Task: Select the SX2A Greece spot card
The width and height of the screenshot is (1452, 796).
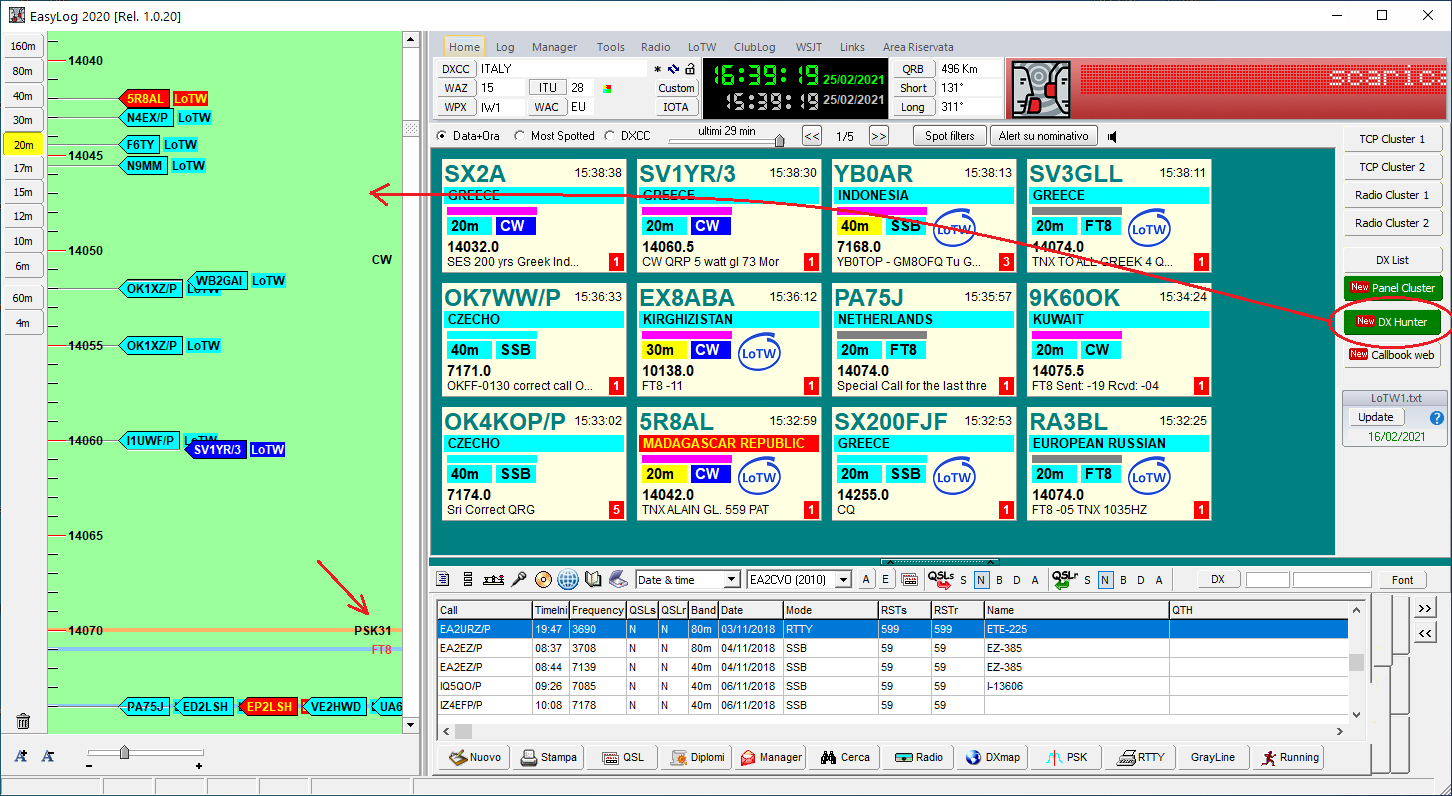Action: pyautogui.click(x=533, y=215)
